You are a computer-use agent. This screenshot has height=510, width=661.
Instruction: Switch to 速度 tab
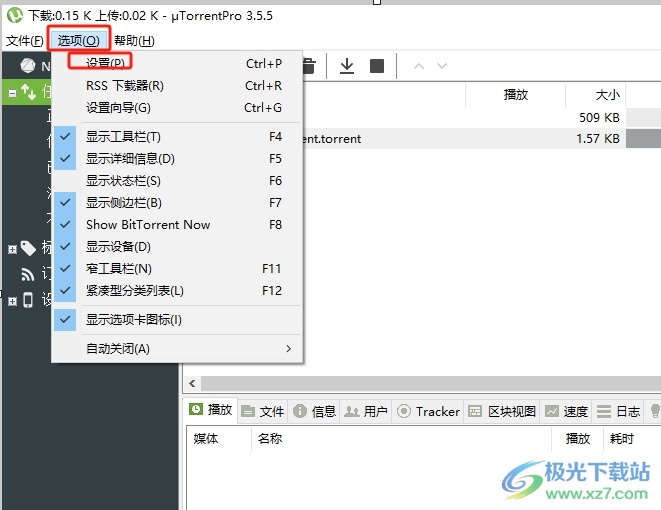pos(566,411)
